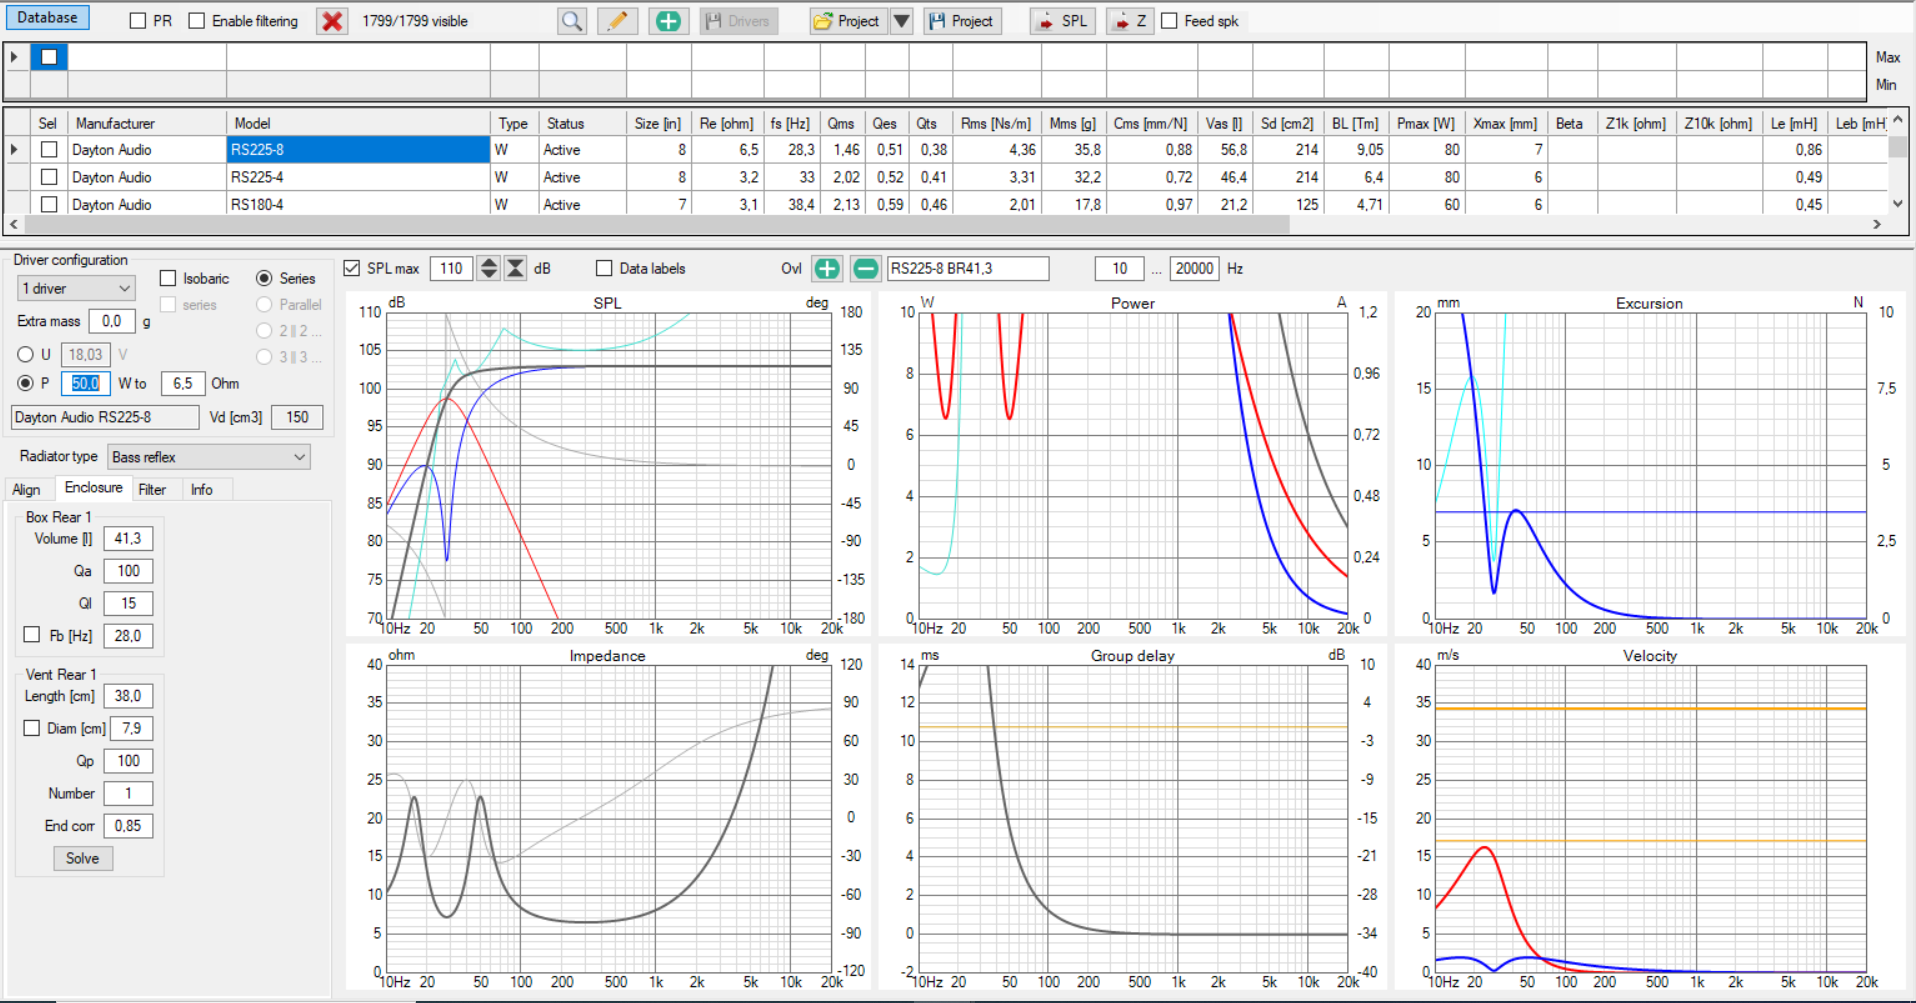Viewport: 1916px width, 1003px height.
Task: Click the SPL max up/down stepper arrows
Action: tap(489, 268)
